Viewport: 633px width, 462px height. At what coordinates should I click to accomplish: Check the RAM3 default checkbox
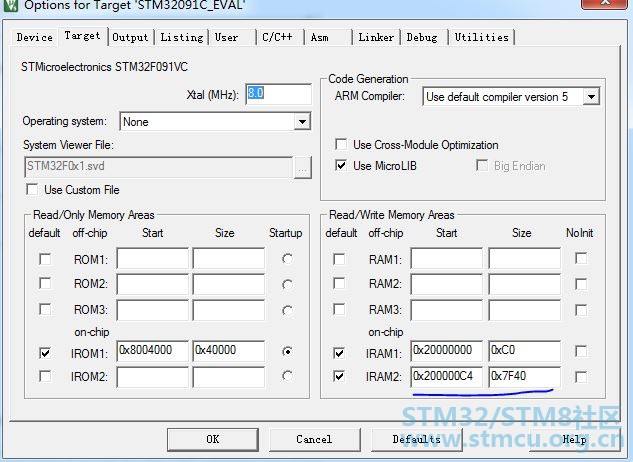pyautogui.click(x=339, y=309)
